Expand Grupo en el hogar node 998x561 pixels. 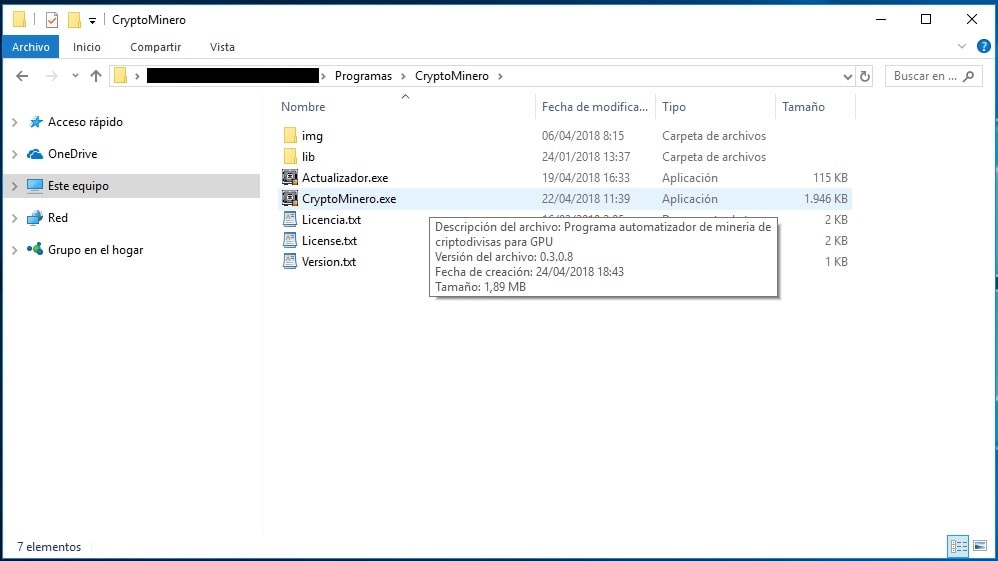15,250
